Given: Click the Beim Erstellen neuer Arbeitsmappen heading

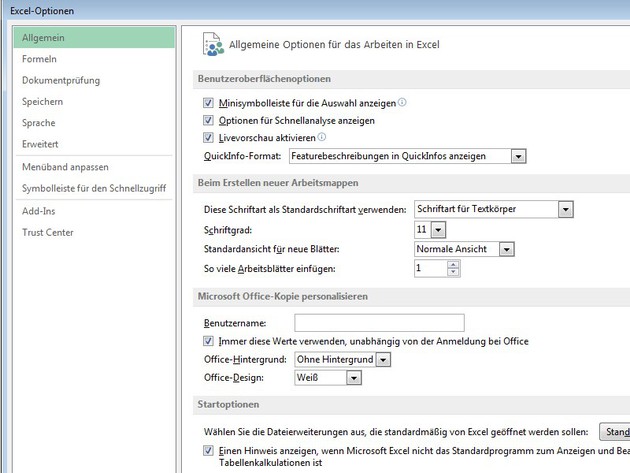Looking at the screenshot, I should click(x=278, y=182).
